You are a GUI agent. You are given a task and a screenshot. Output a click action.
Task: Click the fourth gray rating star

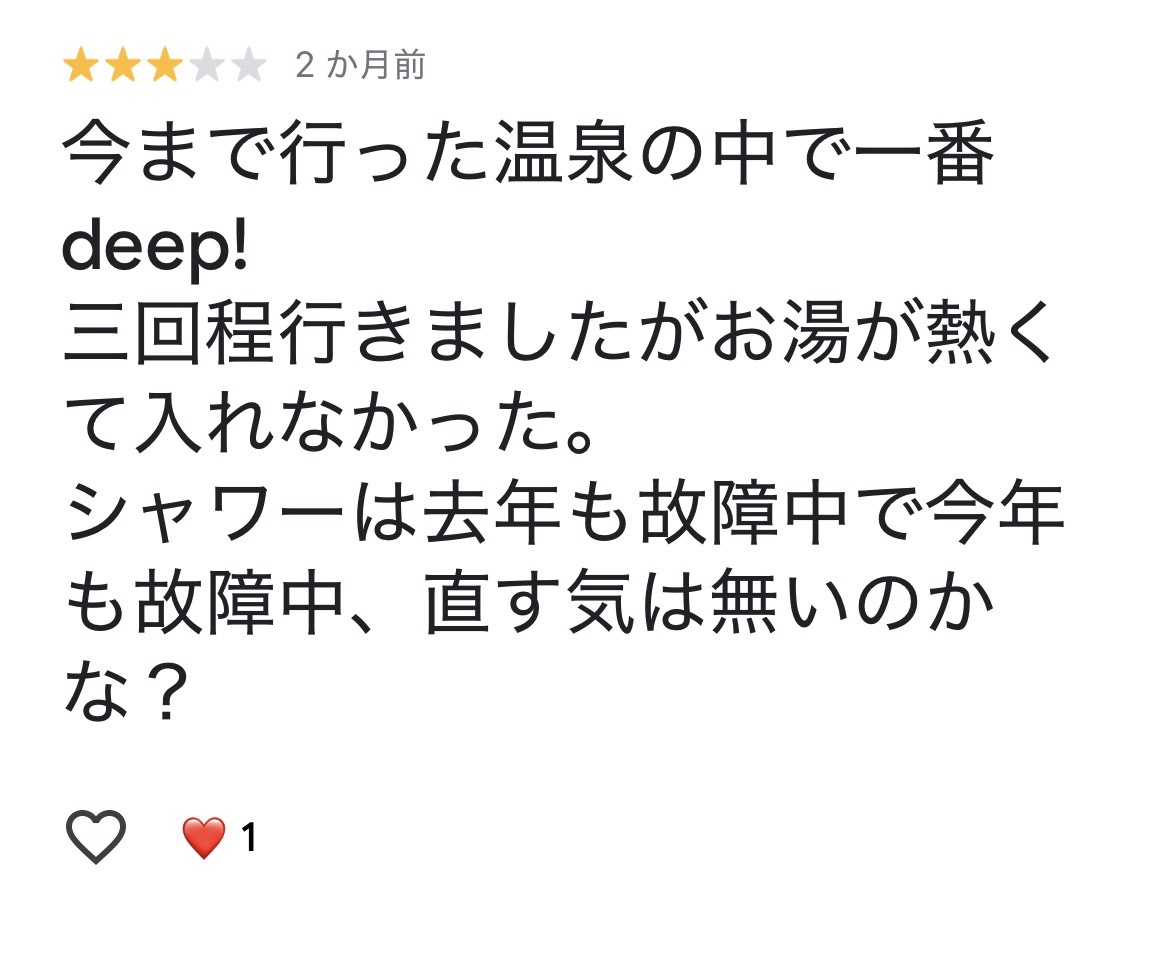point(207,67)
